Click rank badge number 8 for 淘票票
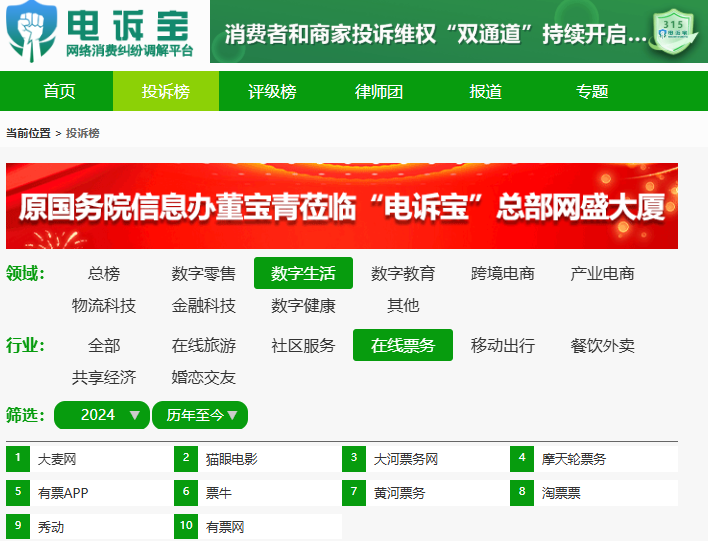This screenshot has height=541, width=708. pos(522,493)
